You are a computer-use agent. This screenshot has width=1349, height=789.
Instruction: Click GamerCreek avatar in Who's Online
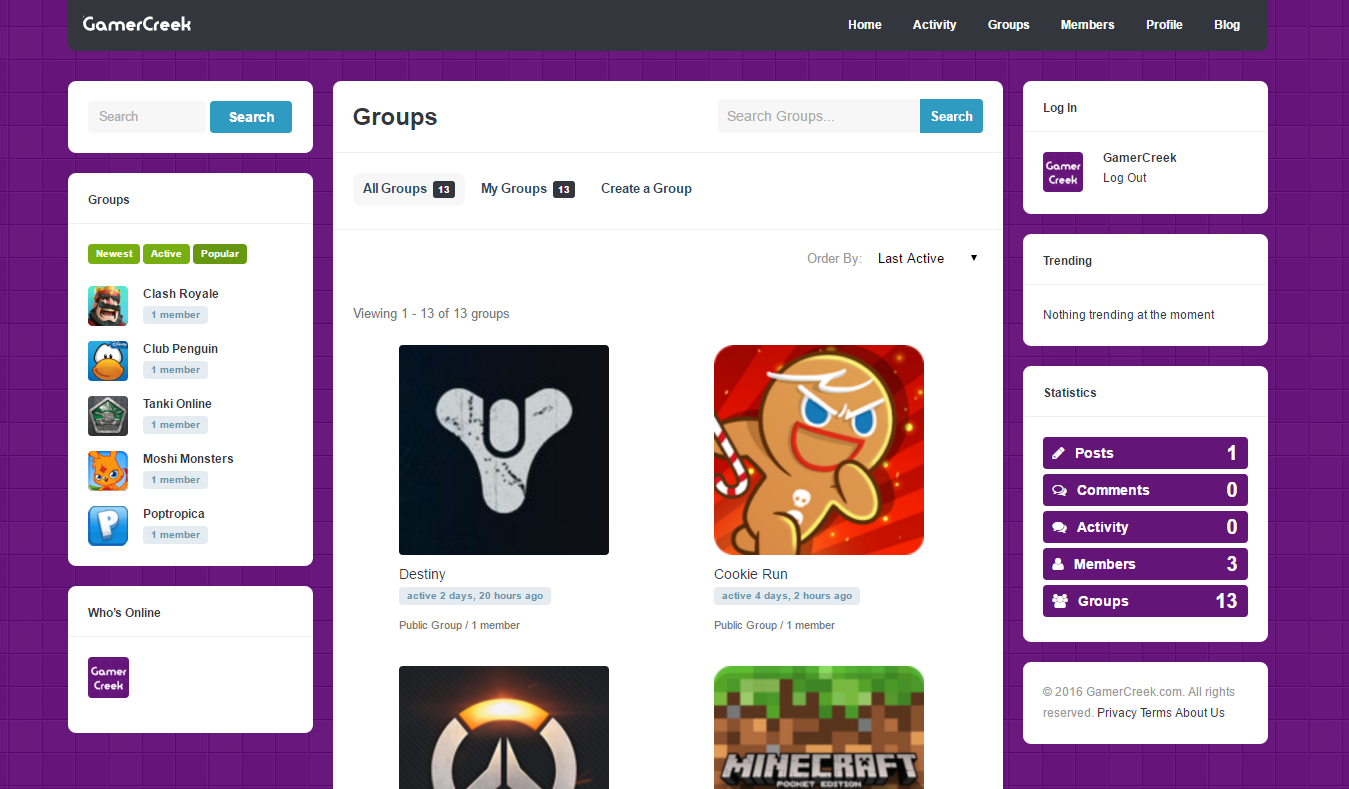(108, 677)
